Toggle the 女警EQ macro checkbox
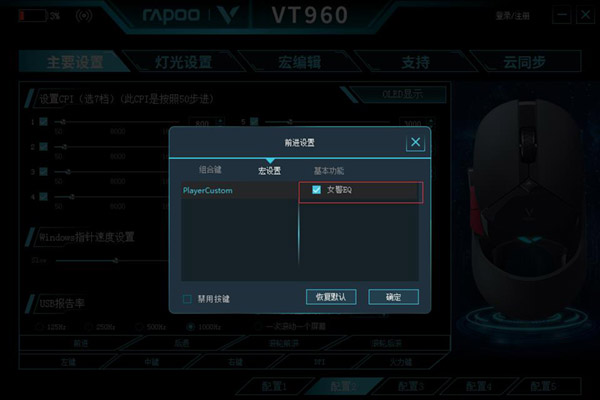The height and width of the screenshot is (400, 600). click(316, 190)
